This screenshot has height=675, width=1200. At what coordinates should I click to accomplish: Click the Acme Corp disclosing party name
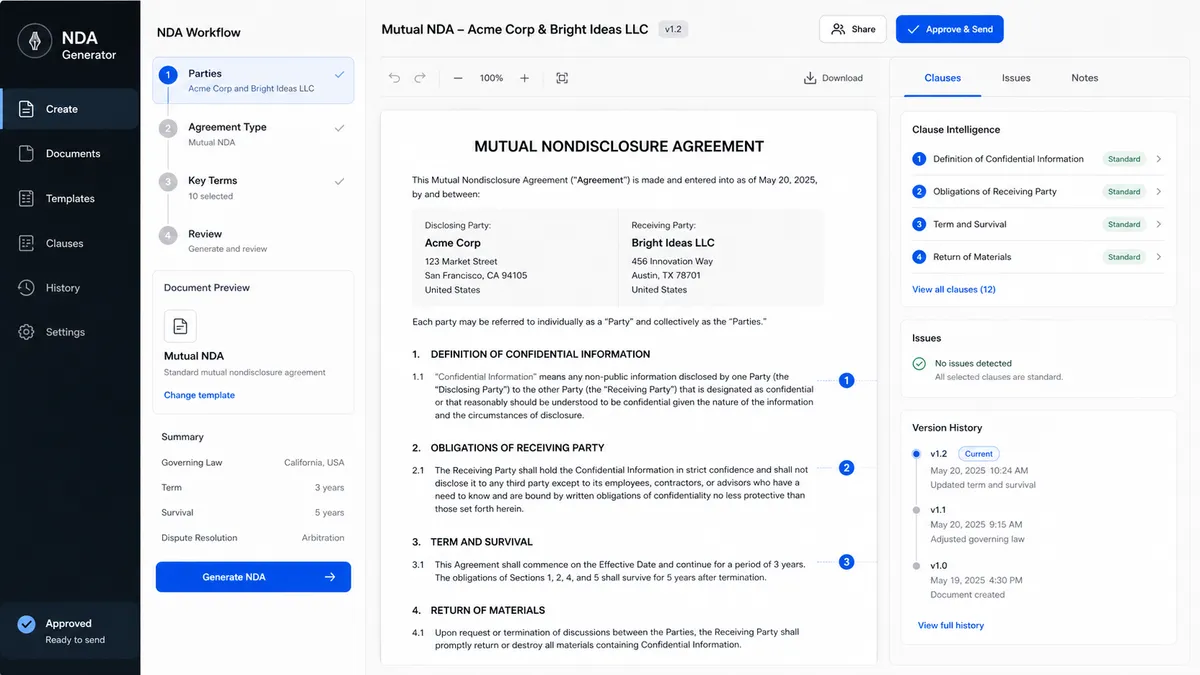point(453,243)
